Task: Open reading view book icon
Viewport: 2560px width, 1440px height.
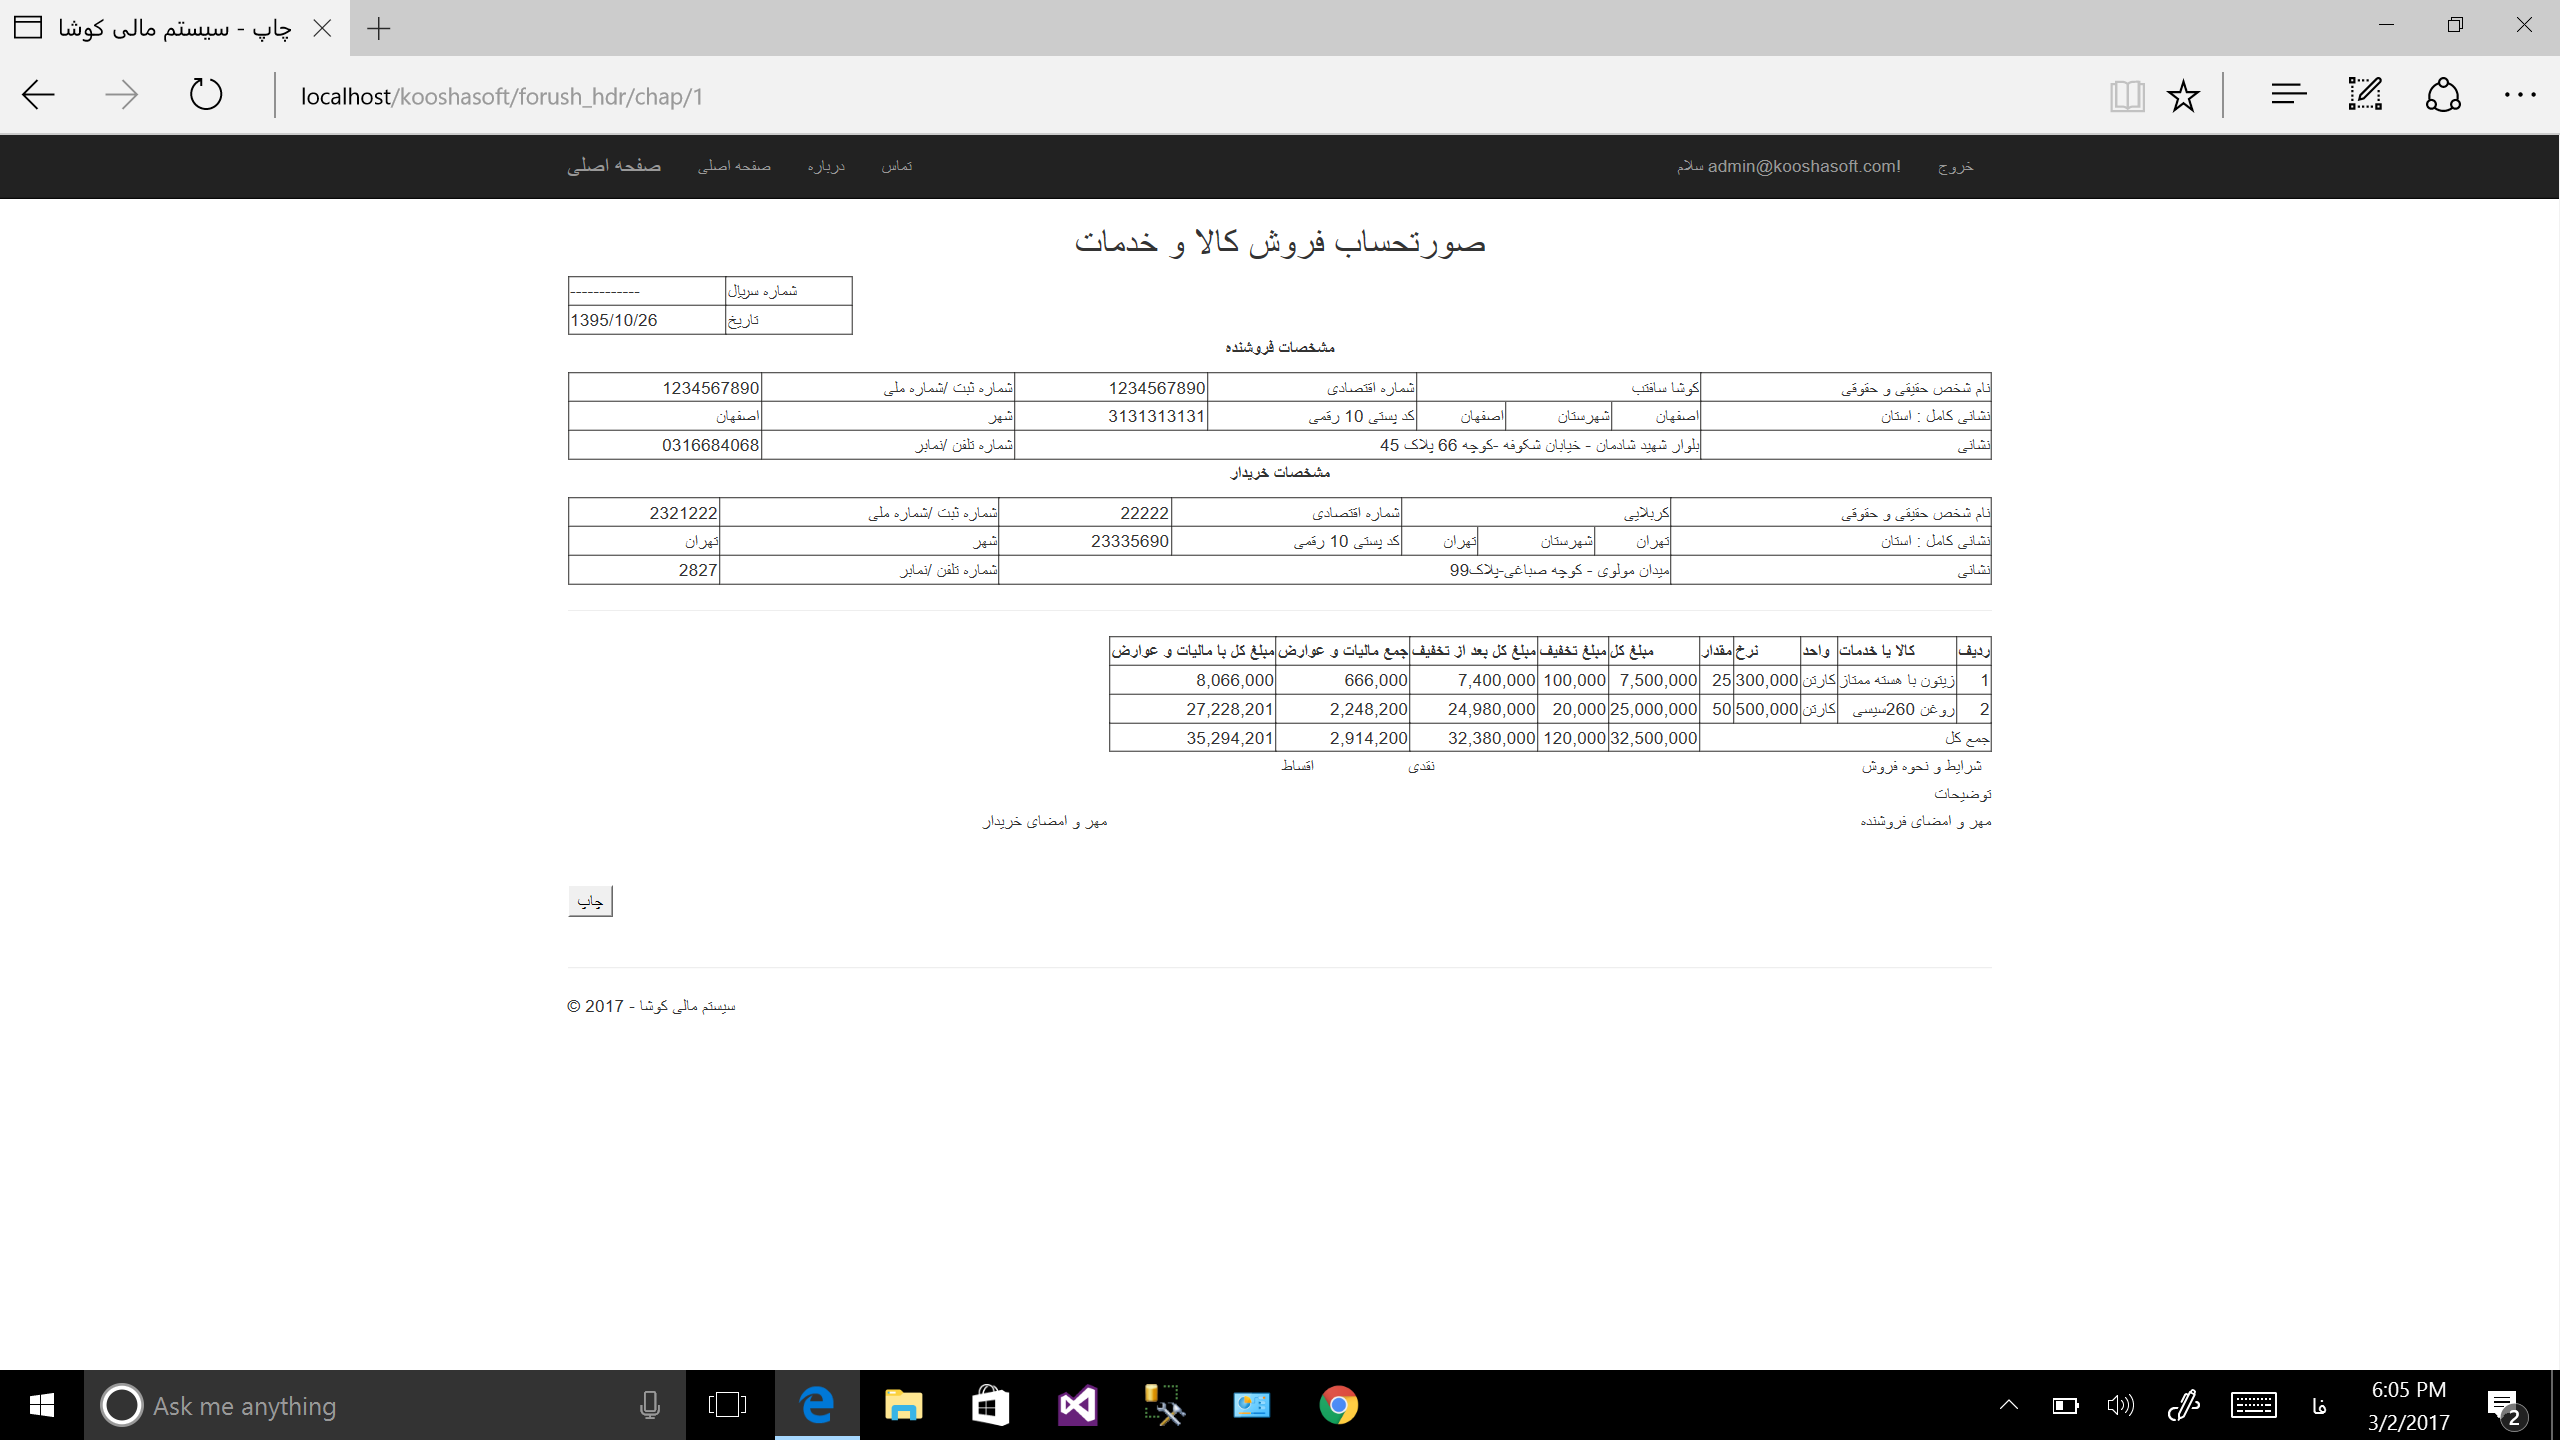Action: click(2126, 96)
